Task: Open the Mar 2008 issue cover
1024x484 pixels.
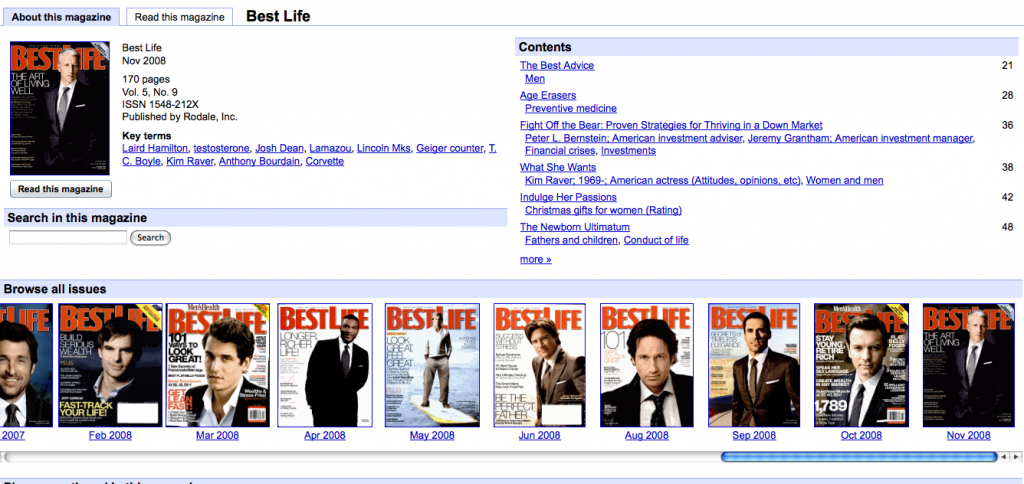Action: pyautogui.click(x=217, y=365)
